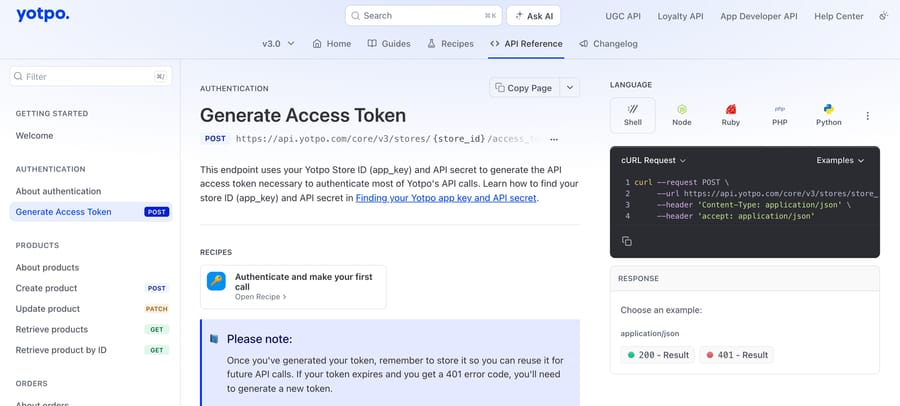Select the 401 - Result example

(x=736, y=355)
